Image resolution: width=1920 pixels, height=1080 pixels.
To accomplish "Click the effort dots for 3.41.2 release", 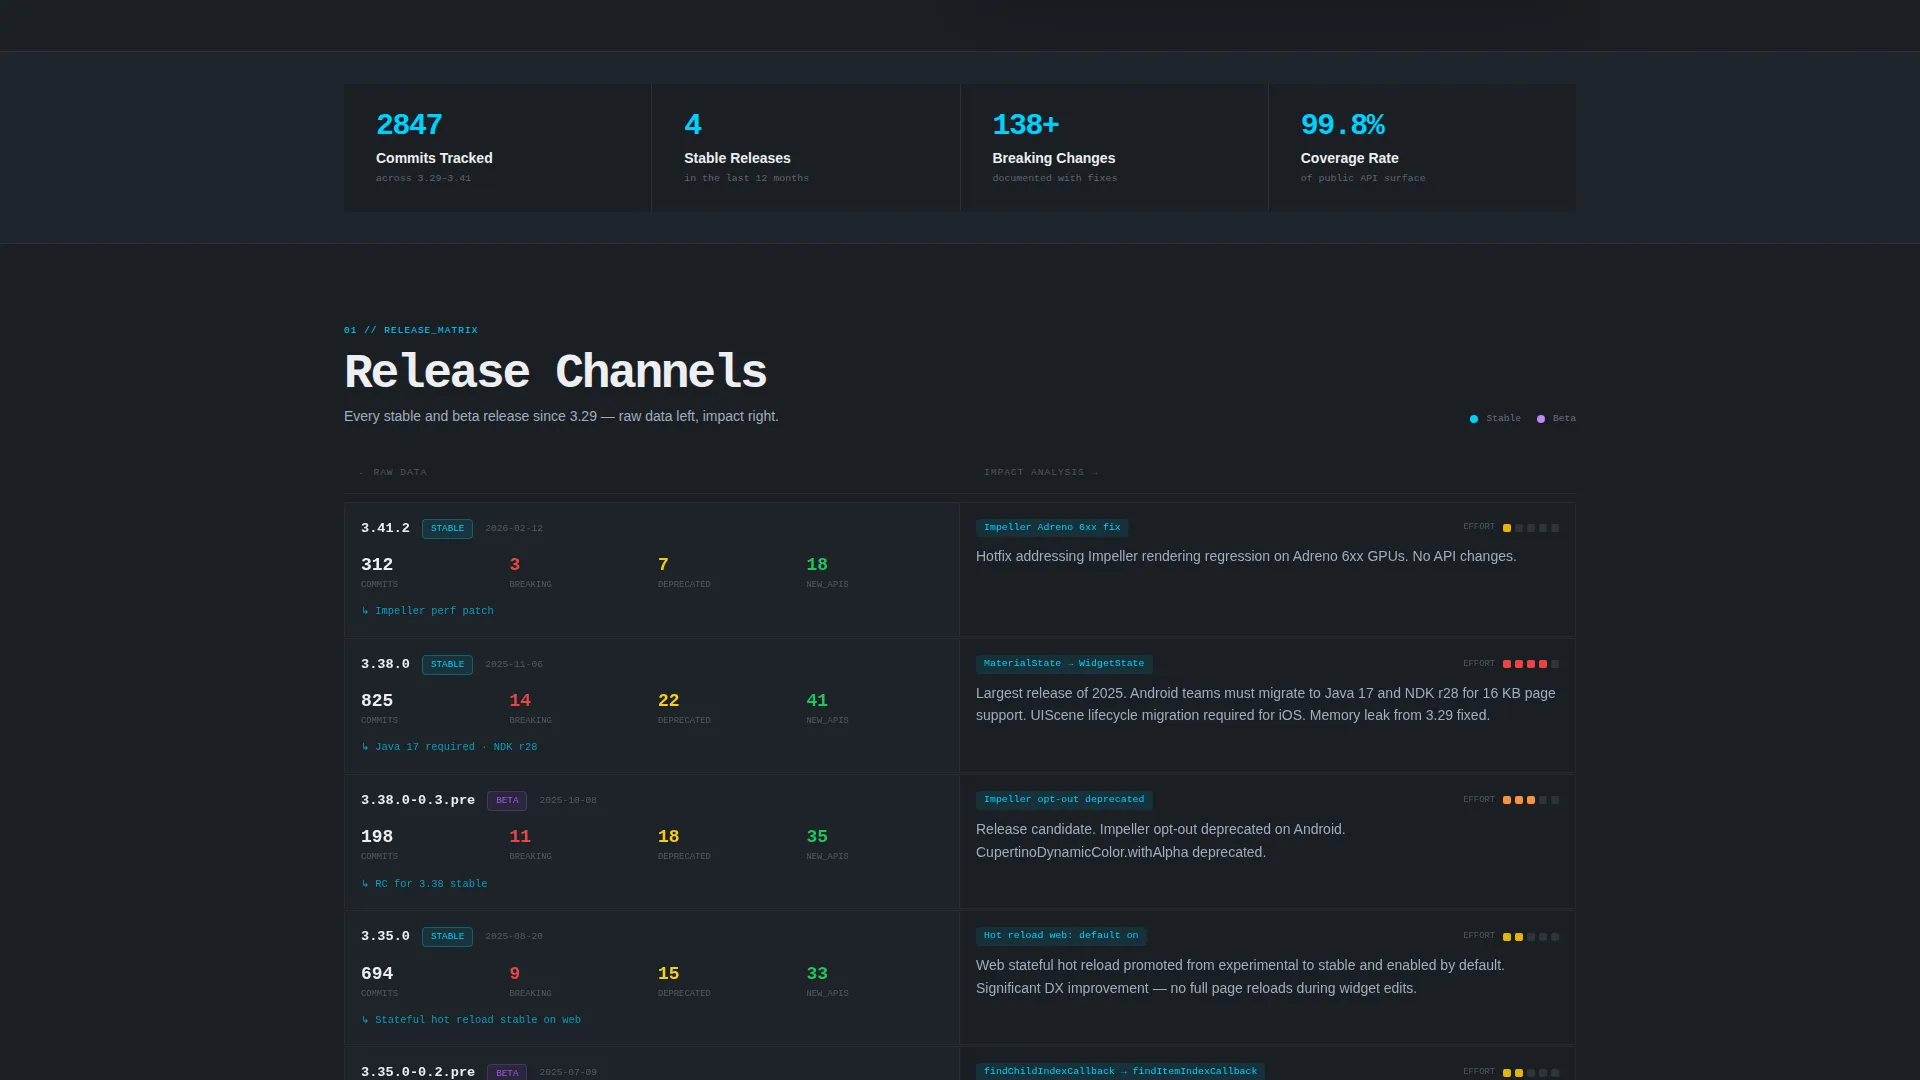I will (x=1531, y=528).
